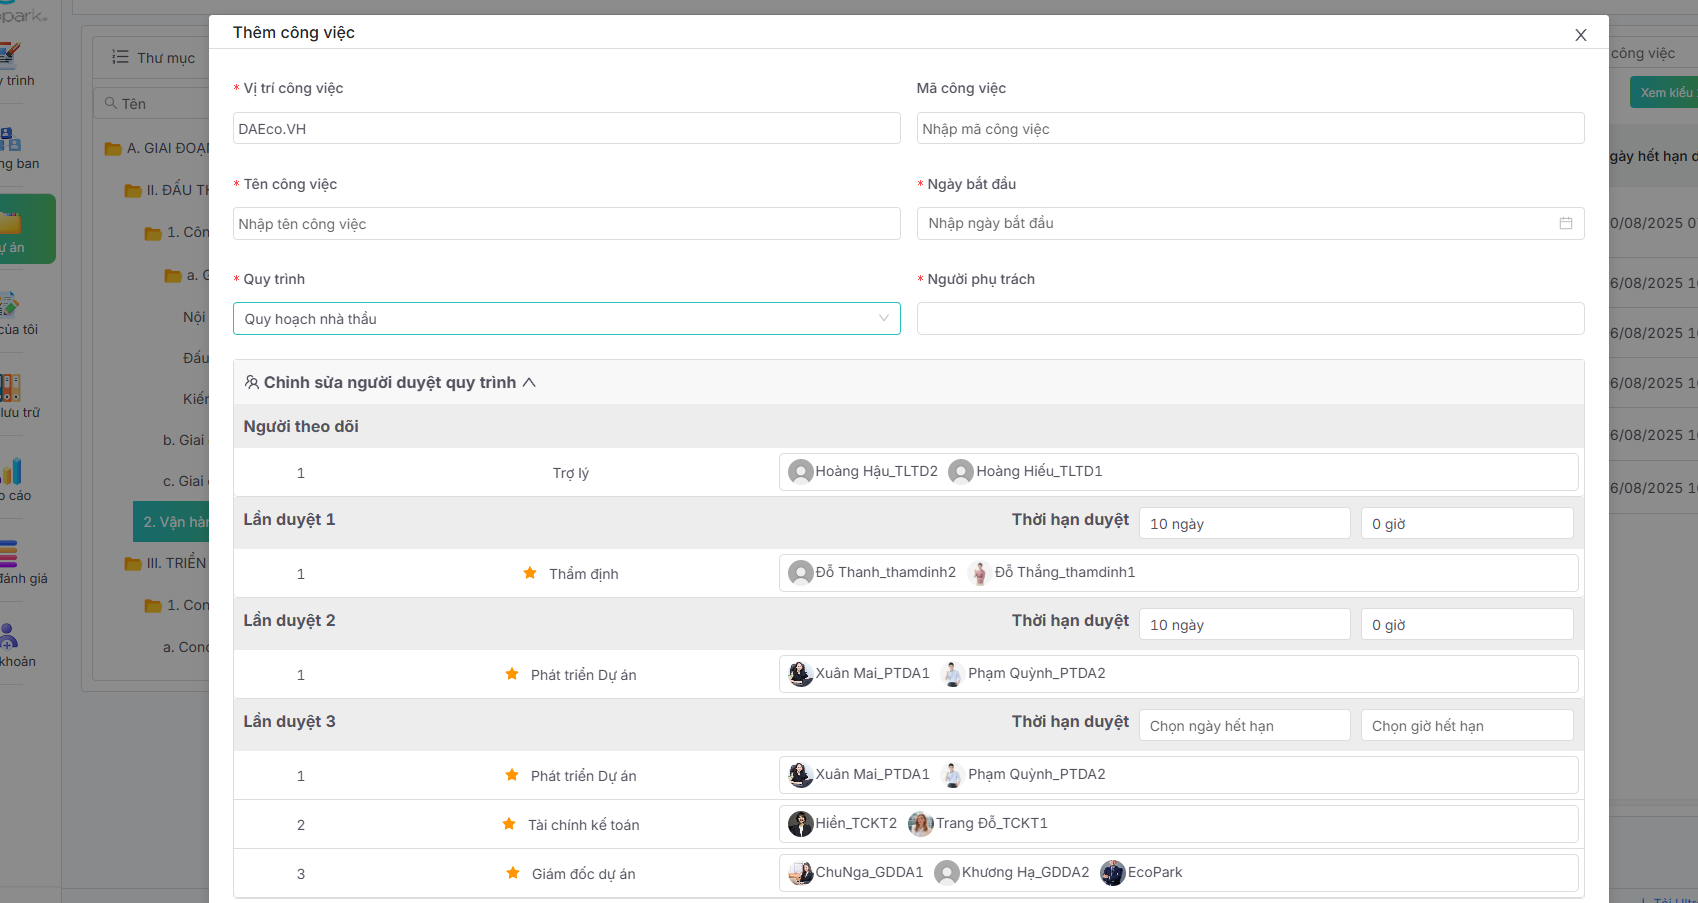This screenshot has width=1698, height=903.
Task: Click the Thư mục list icon
Action: tap(120, 57)
